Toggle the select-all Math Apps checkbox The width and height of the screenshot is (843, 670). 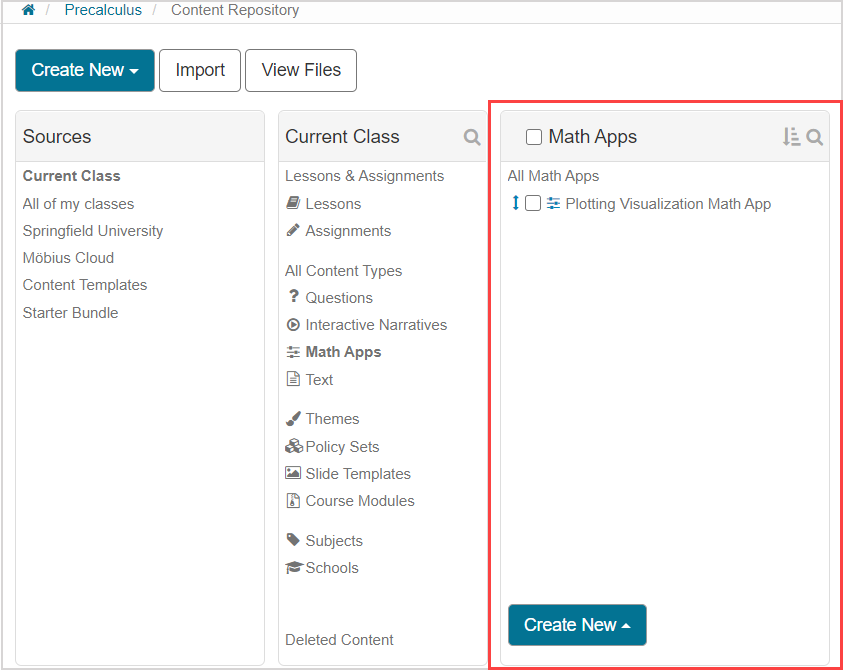coord(534,137)
